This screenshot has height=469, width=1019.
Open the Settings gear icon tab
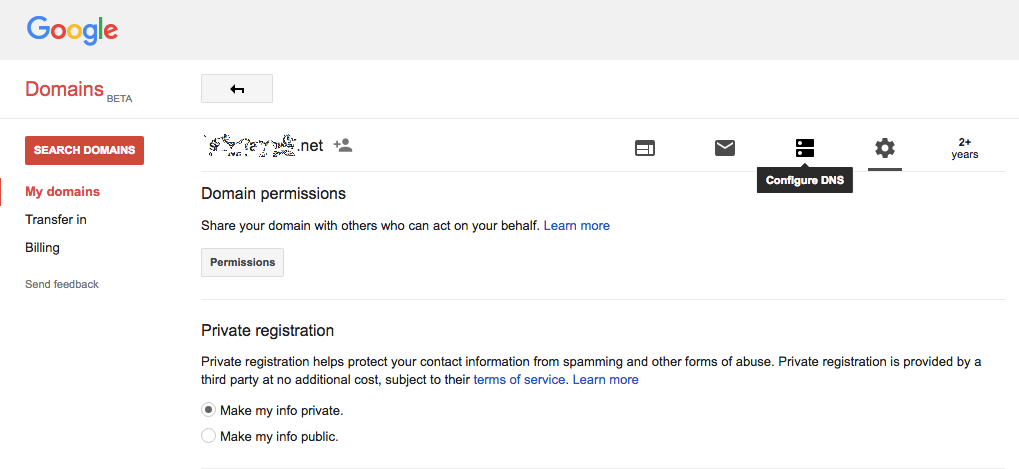tap(884, 148)
